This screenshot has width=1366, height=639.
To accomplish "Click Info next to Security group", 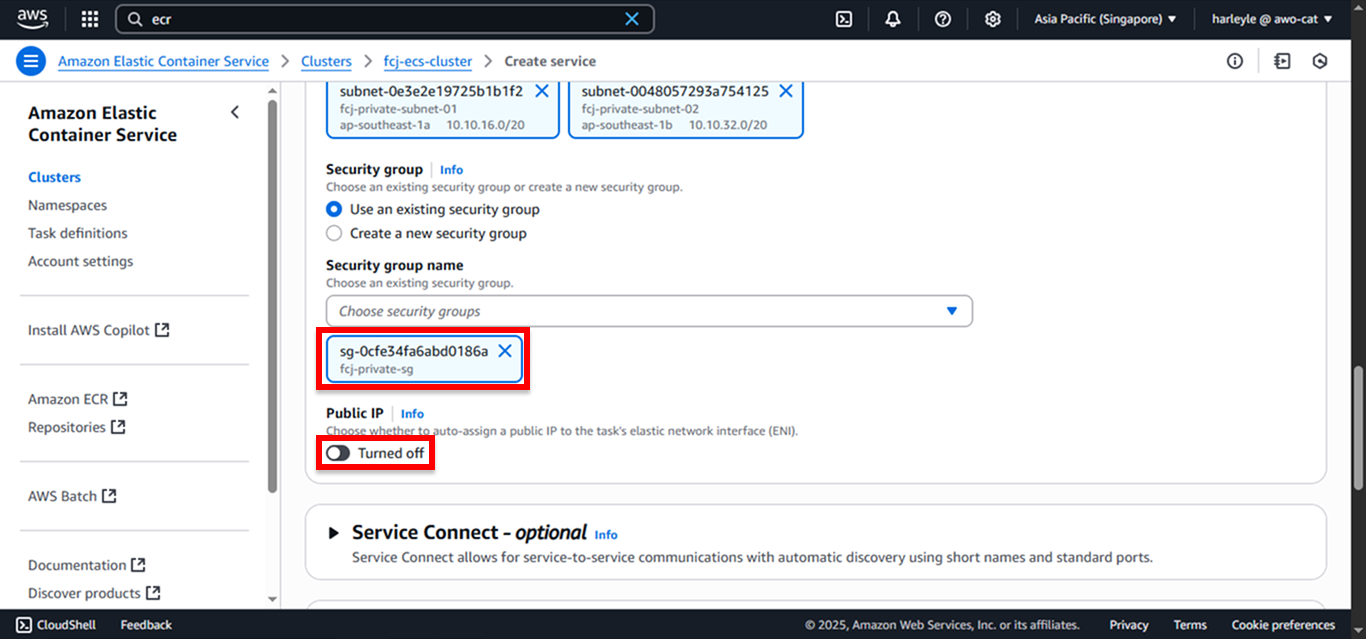I will (x=451, y=170).
